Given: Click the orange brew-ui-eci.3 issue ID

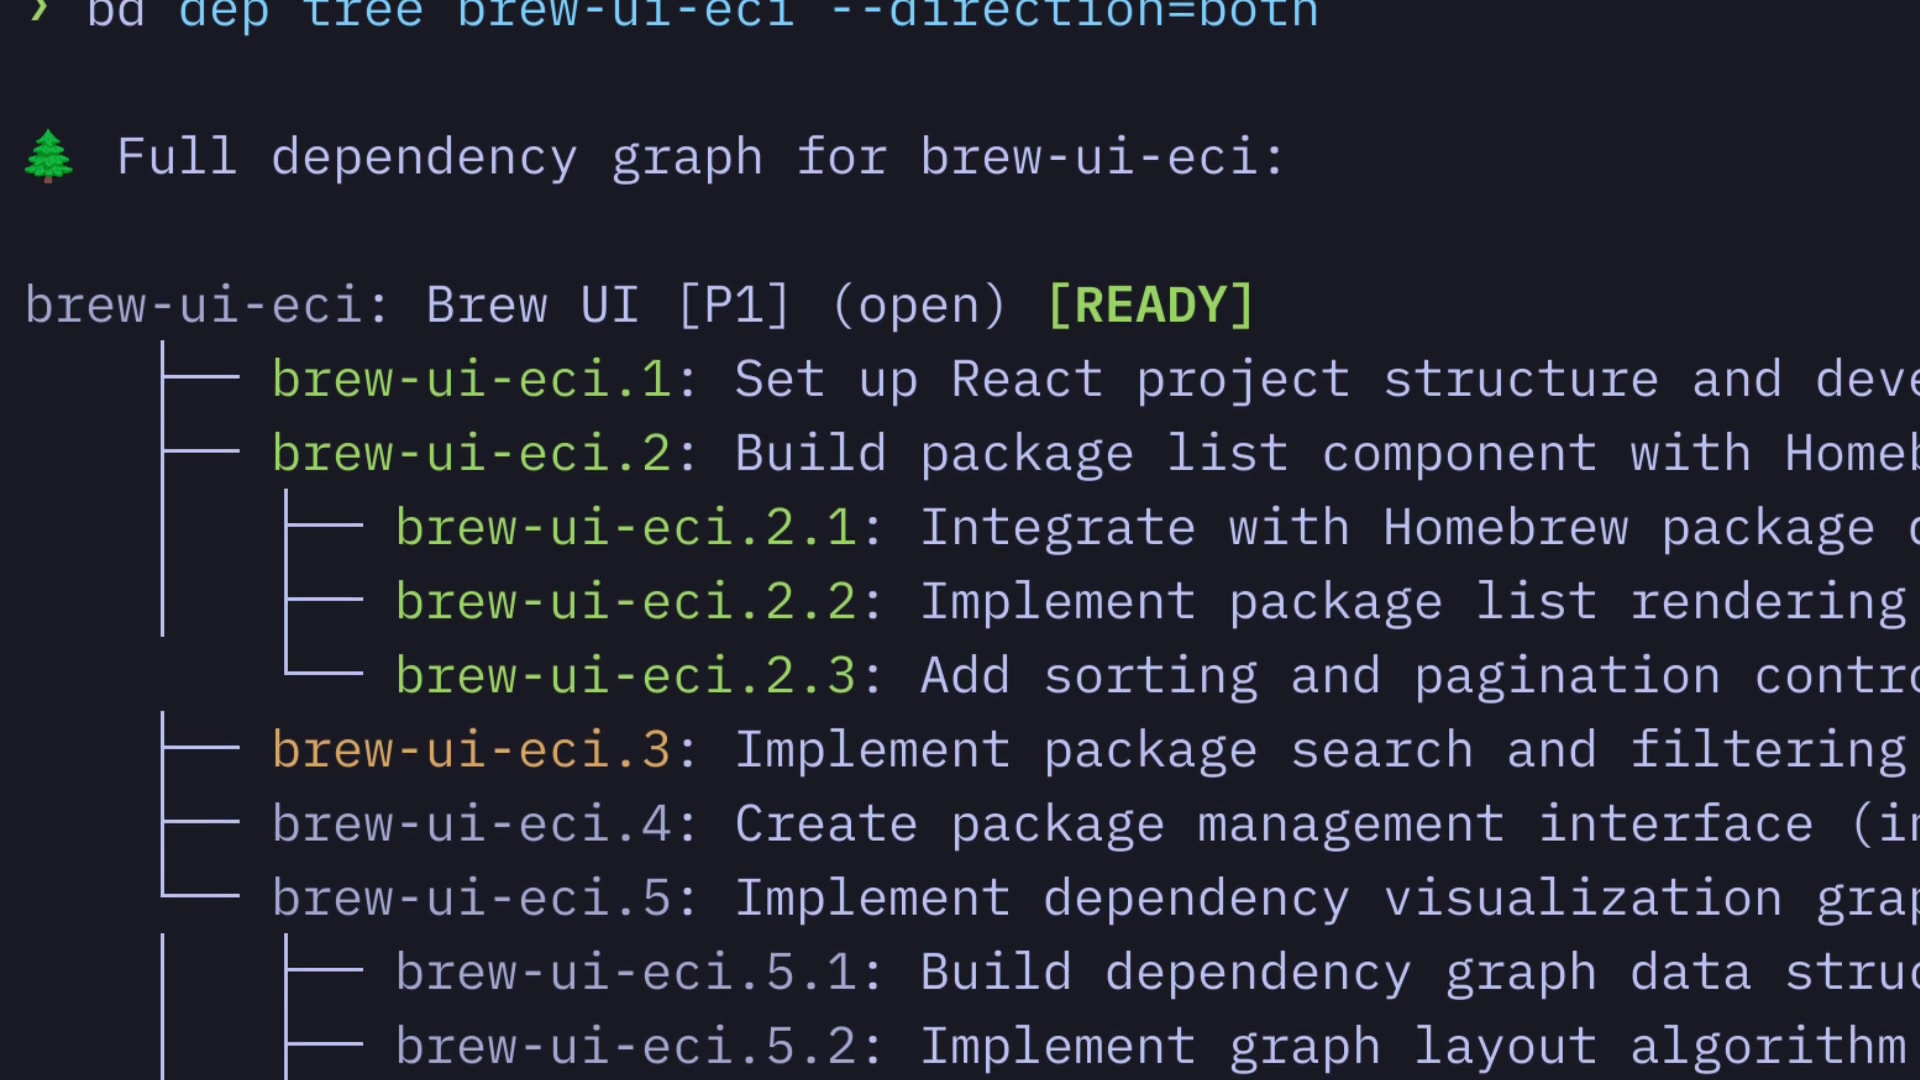Looking at the screenshot, I should 471,750.
